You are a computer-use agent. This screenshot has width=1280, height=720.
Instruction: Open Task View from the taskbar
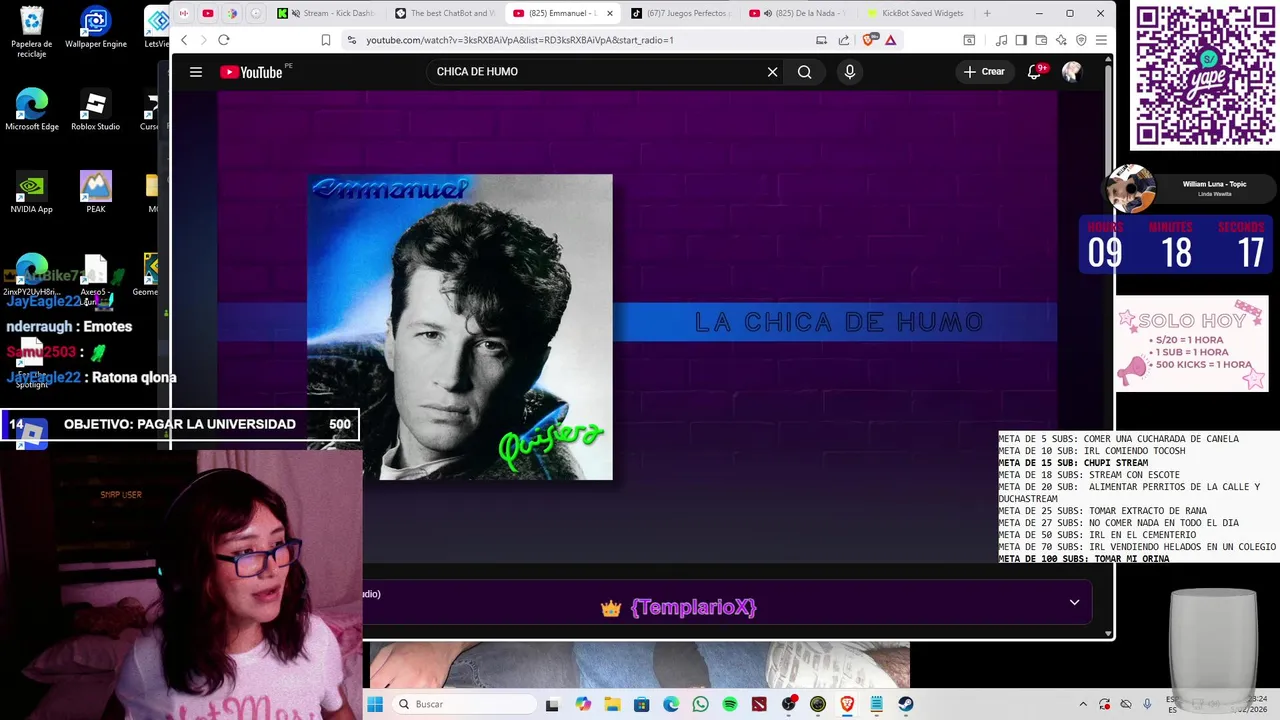click(552, 704)
